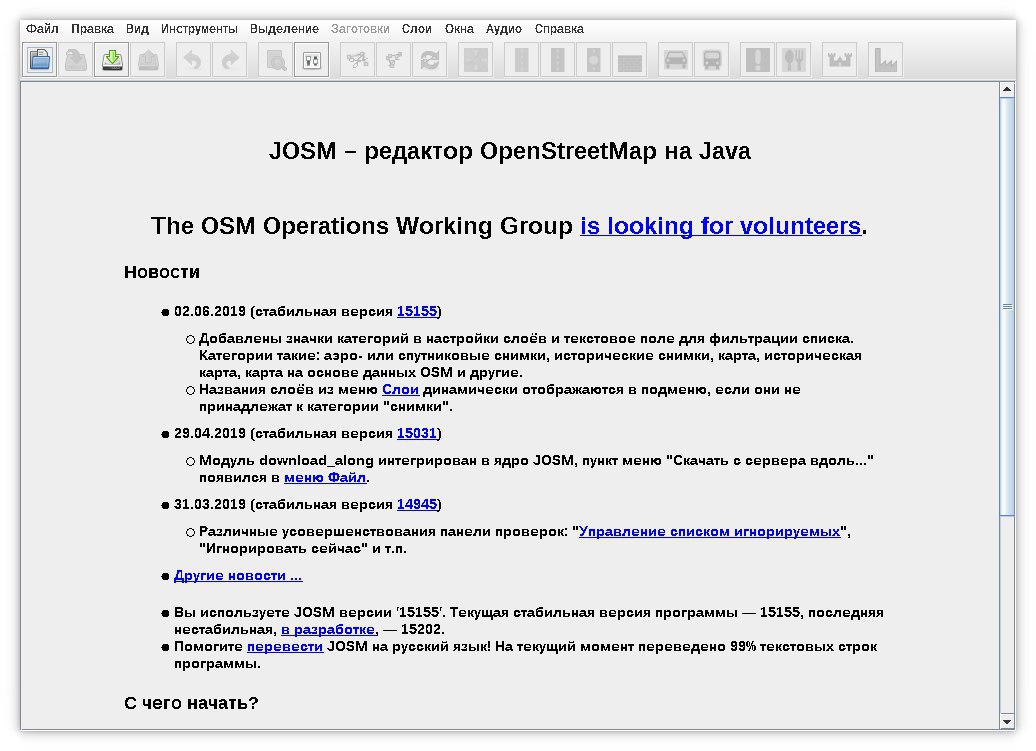Open 'Управление списком игнорируемых' link

[710, 532]
